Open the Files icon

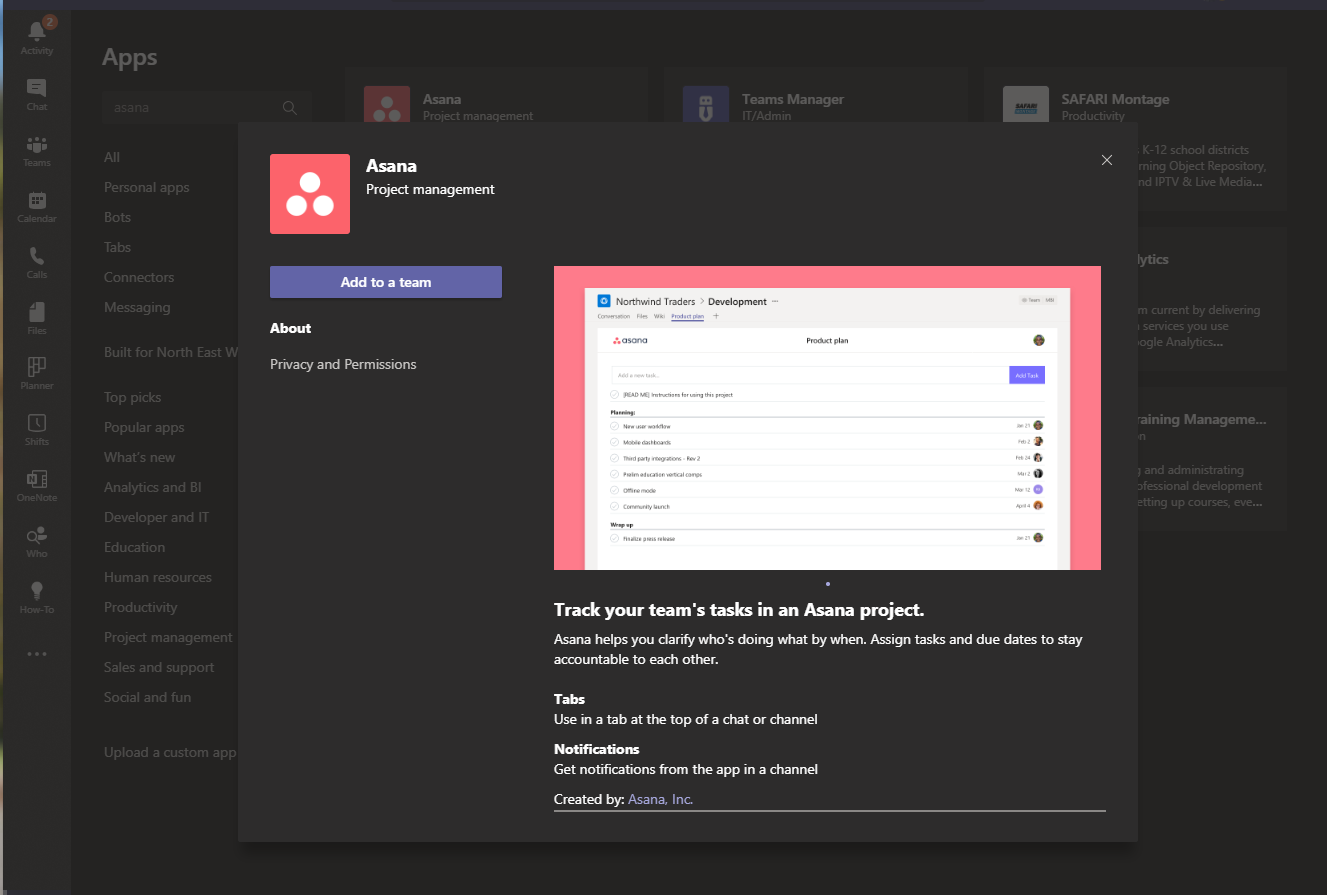click(36, 315)
